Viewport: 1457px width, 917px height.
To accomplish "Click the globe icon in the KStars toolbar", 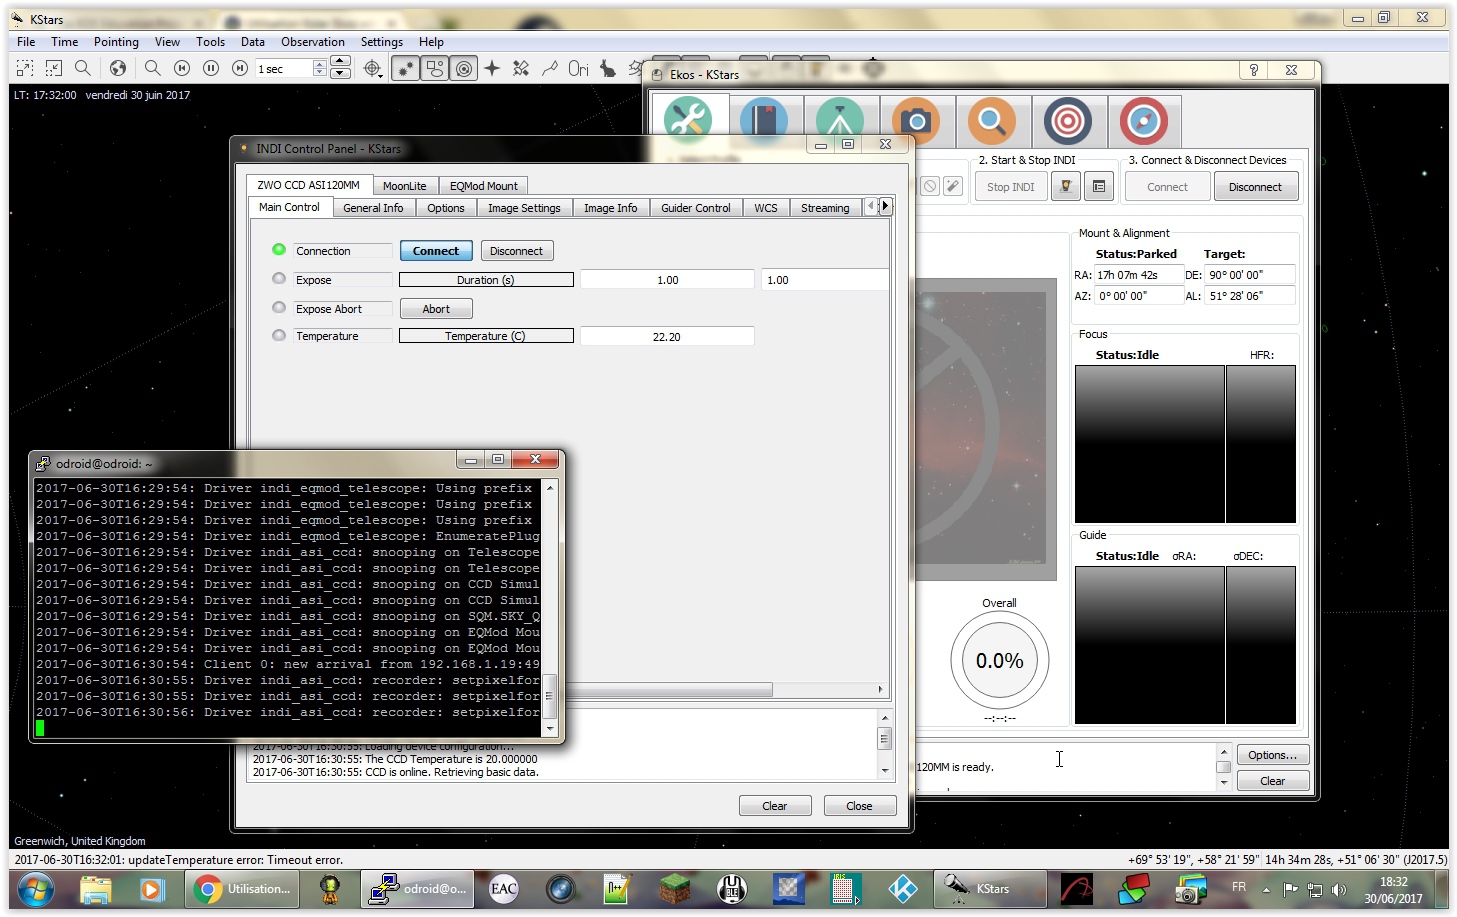I will [118, 68].
